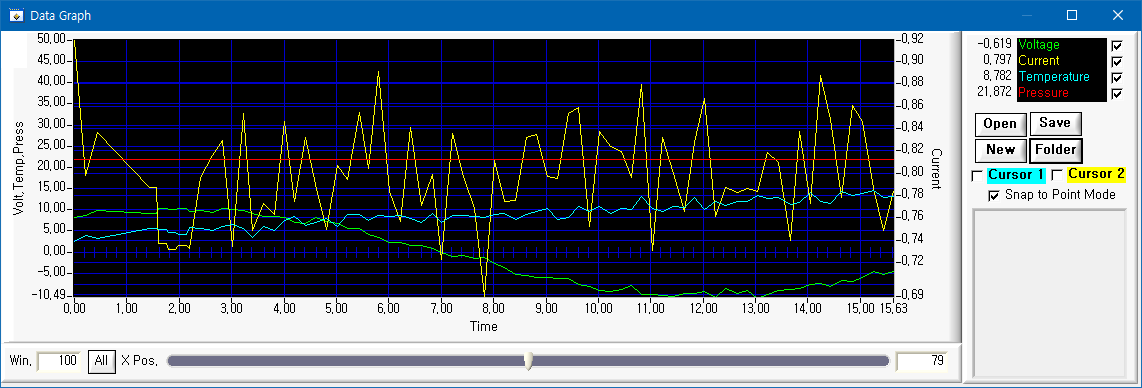Enable the Cursor 2 checkbox
The width and height of the screenshot is (1142, 388).
tap(1058, 175)
